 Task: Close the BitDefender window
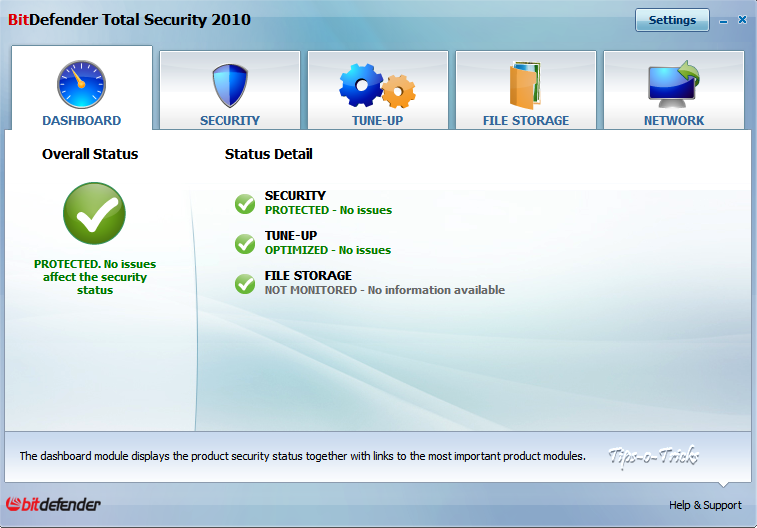[x=743, y=20]
